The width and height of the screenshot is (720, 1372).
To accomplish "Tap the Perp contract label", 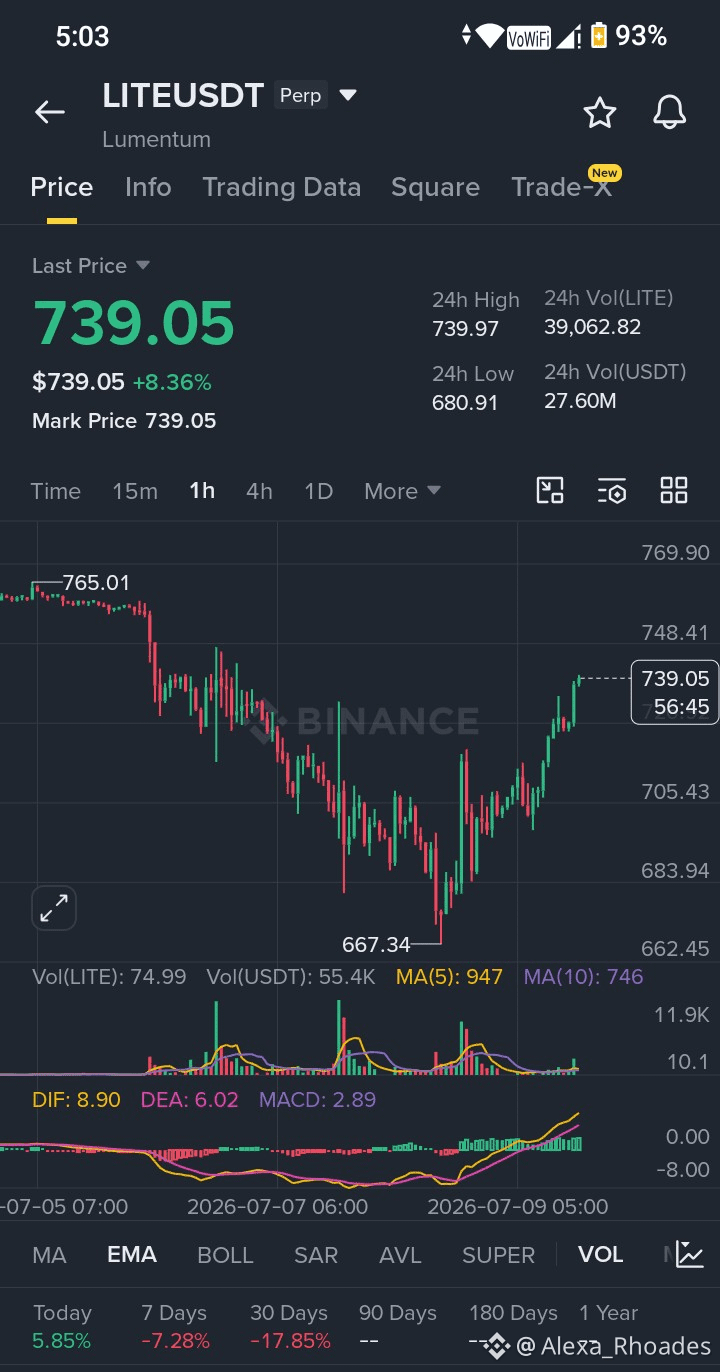I will [x=300, y=95].
